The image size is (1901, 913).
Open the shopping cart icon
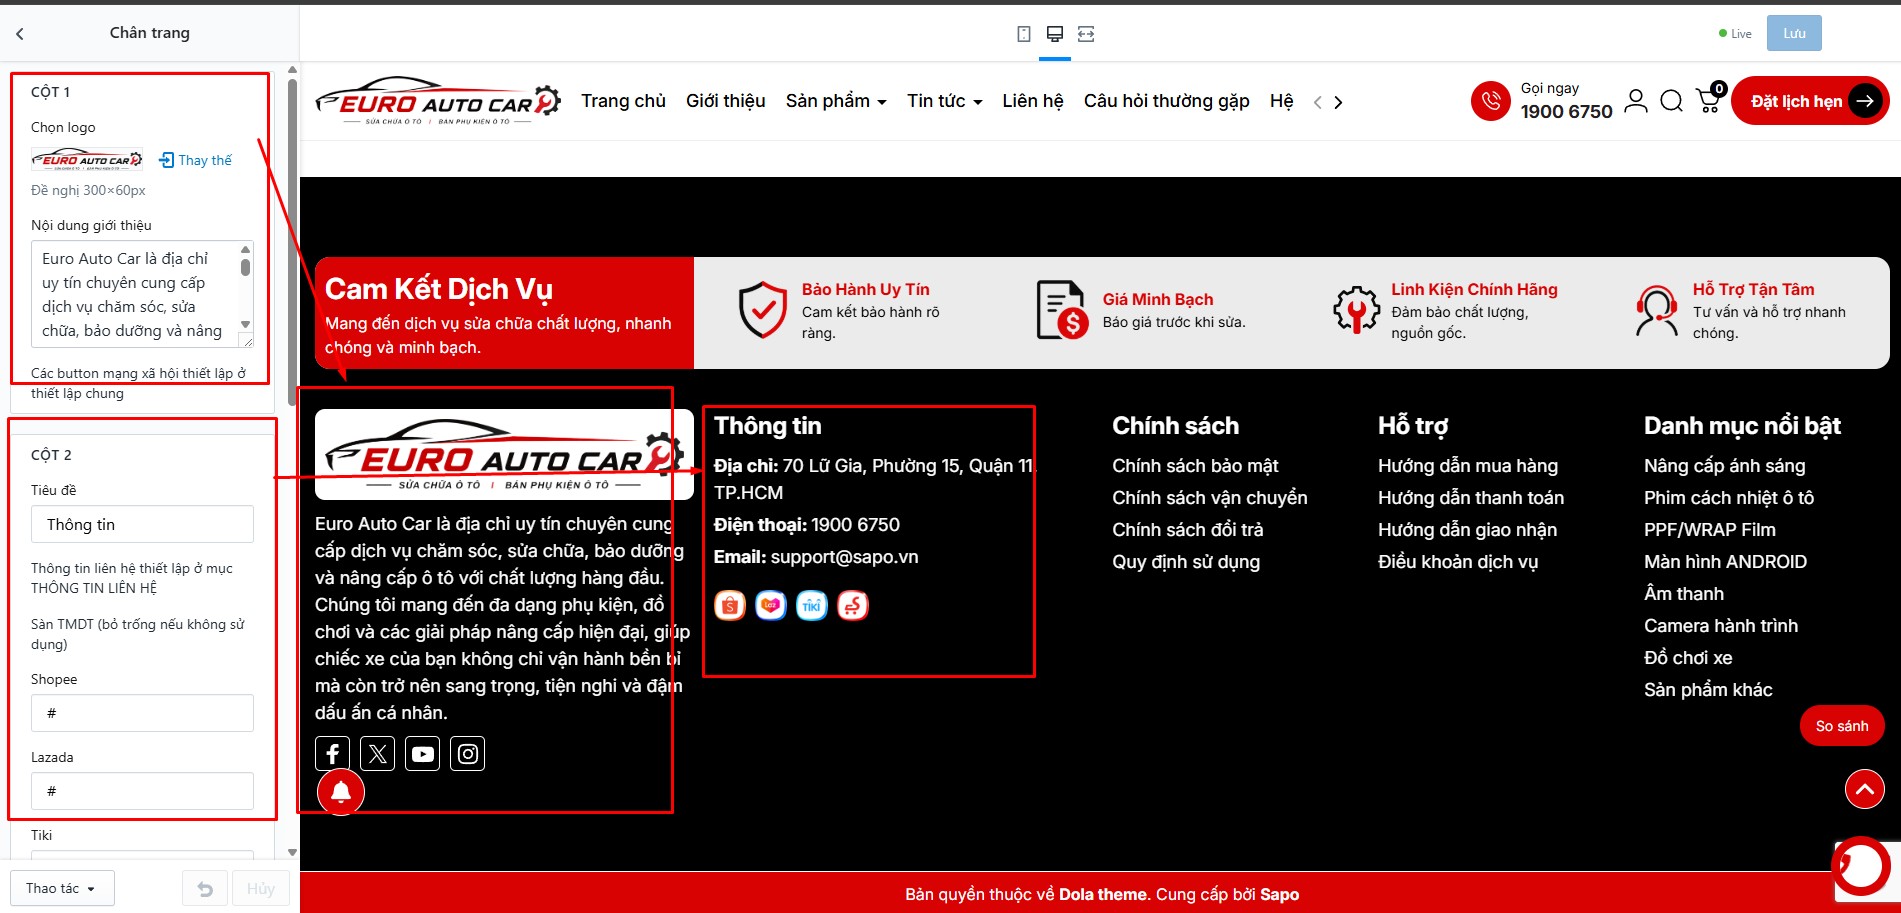tap(1710, 99)
